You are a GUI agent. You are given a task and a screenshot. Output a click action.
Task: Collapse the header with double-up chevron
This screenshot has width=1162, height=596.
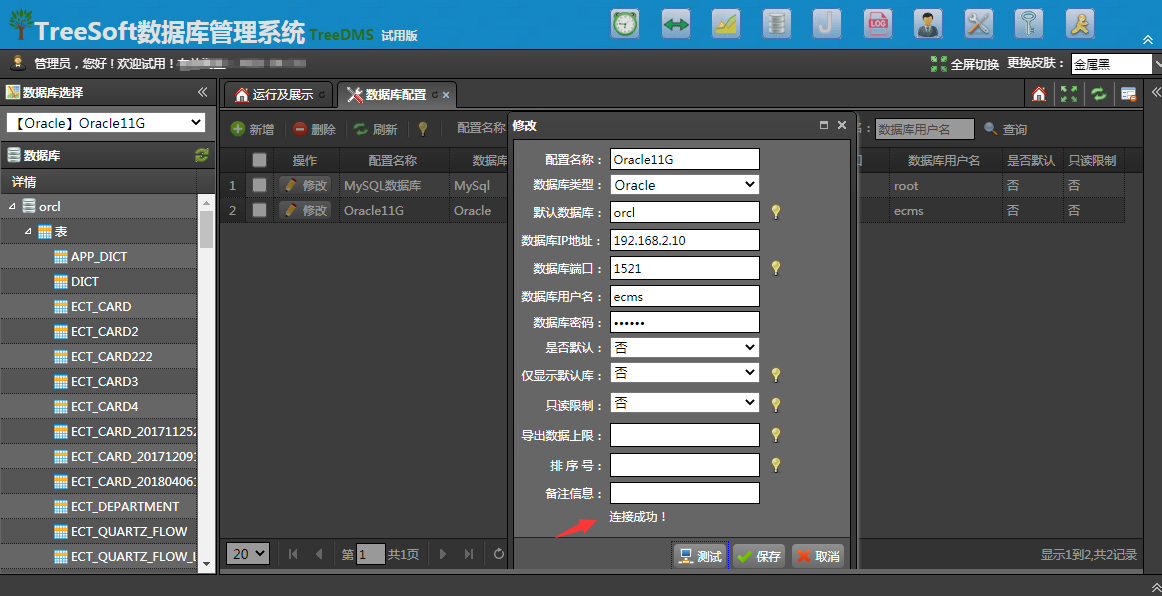(1148, 39)
